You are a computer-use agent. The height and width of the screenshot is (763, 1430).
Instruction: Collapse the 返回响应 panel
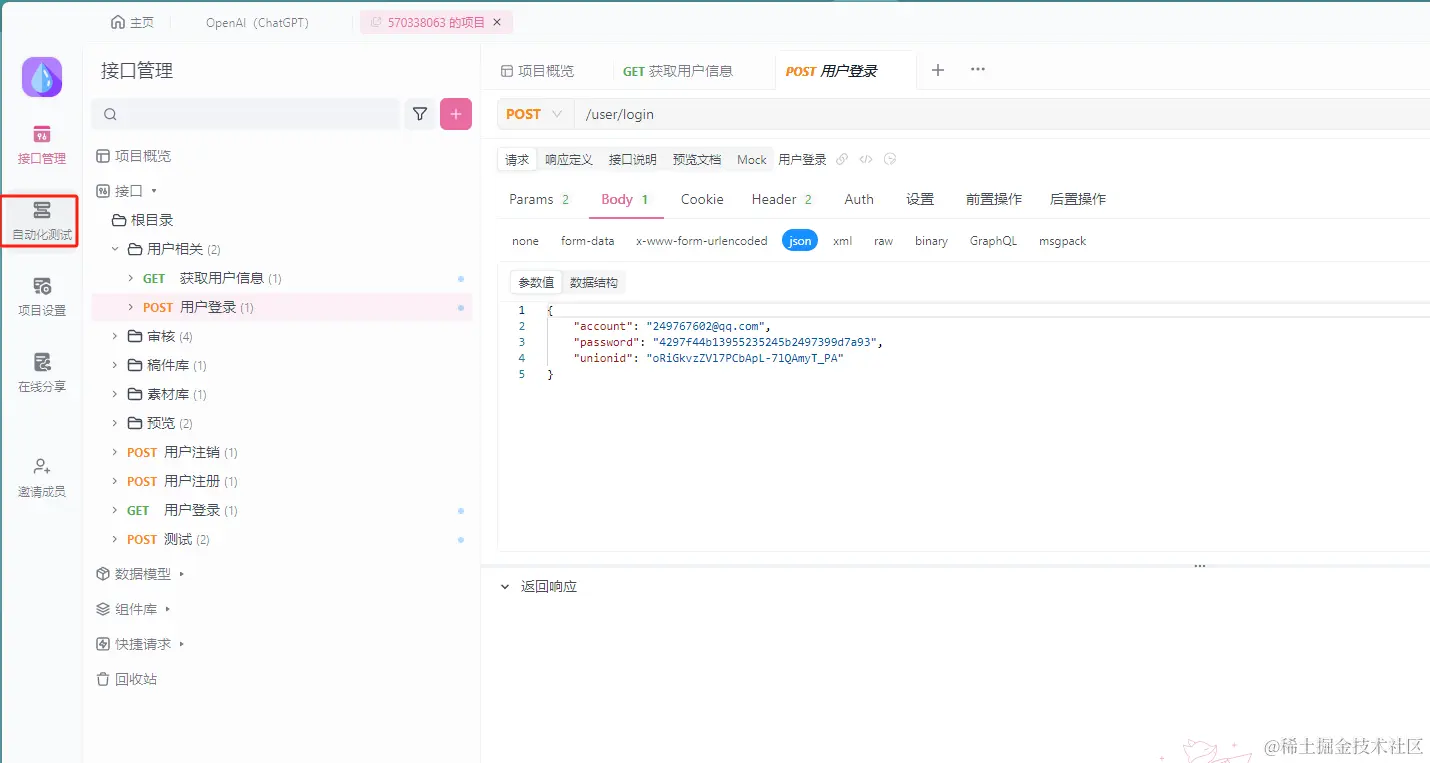(505, 587)
